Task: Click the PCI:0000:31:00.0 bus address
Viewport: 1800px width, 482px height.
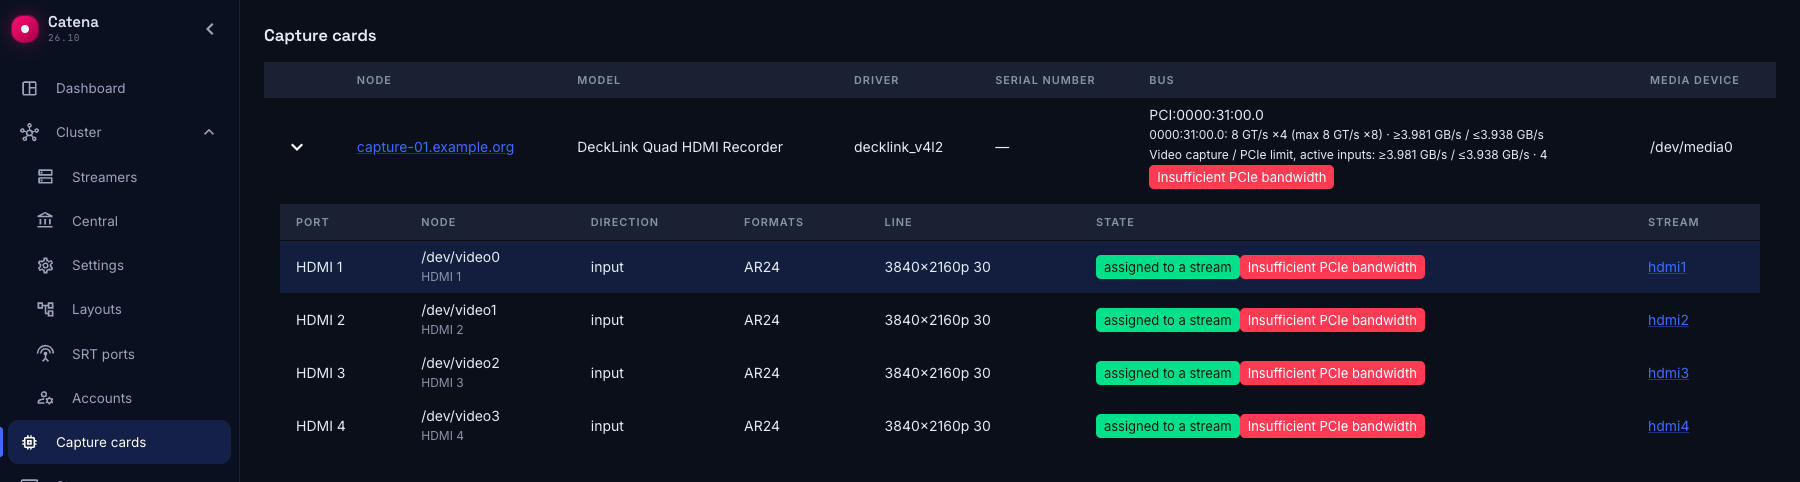Action: (x=1206, y=115)
